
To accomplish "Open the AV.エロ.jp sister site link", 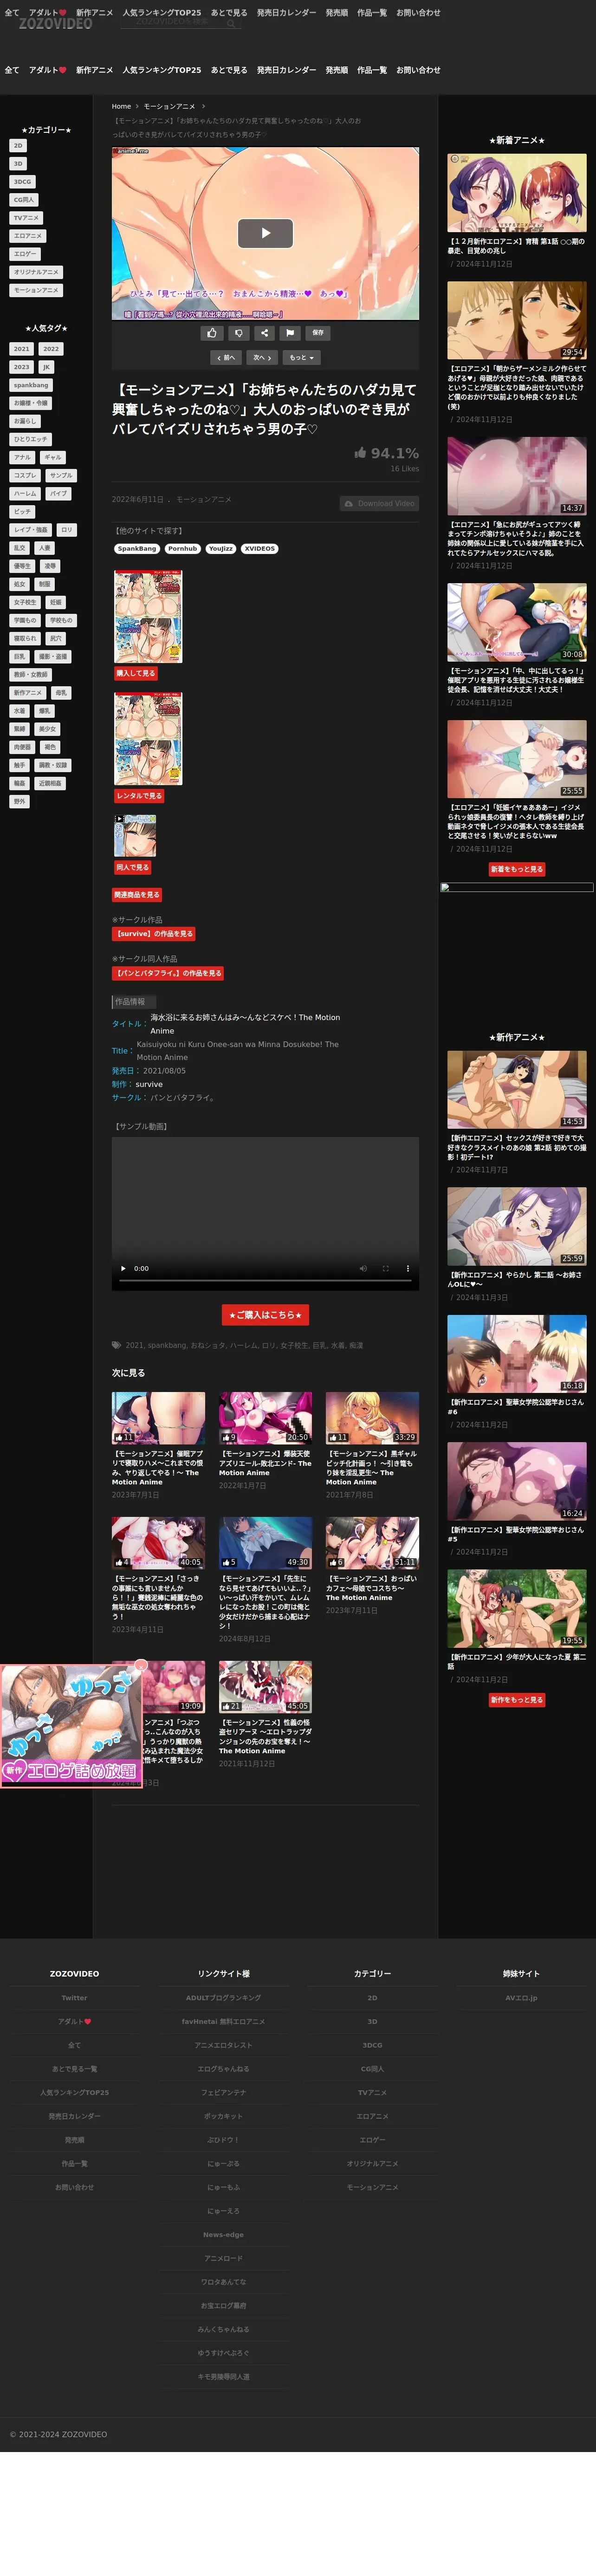I will pyautogui.click(x=521, y=1997).
